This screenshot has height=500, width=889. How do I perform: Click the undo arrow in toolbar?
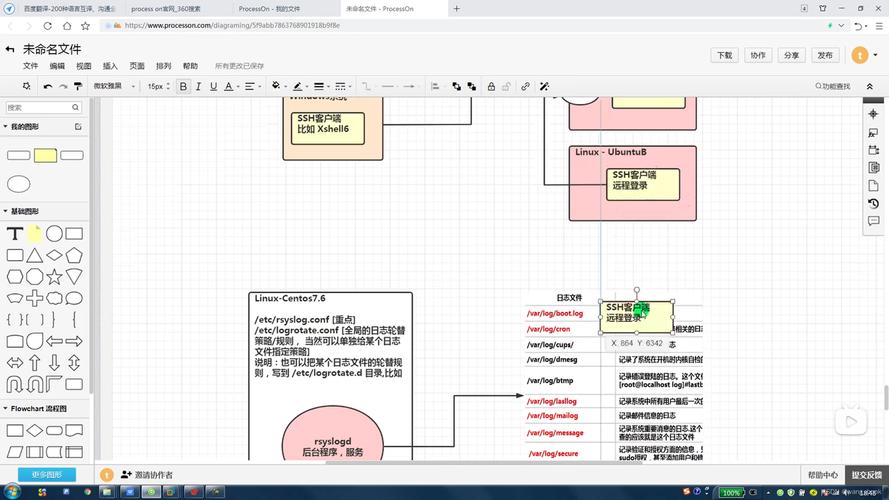click(48, 86)
